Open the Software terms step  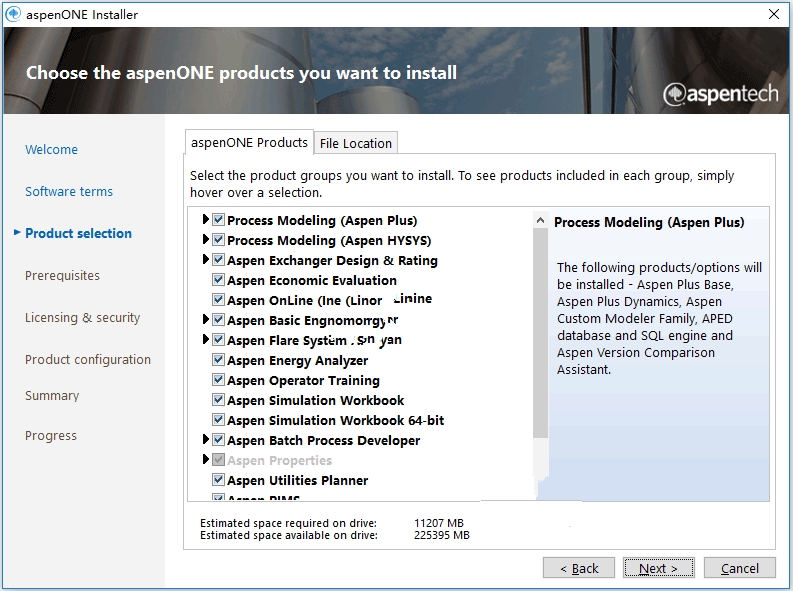(69, 192)
